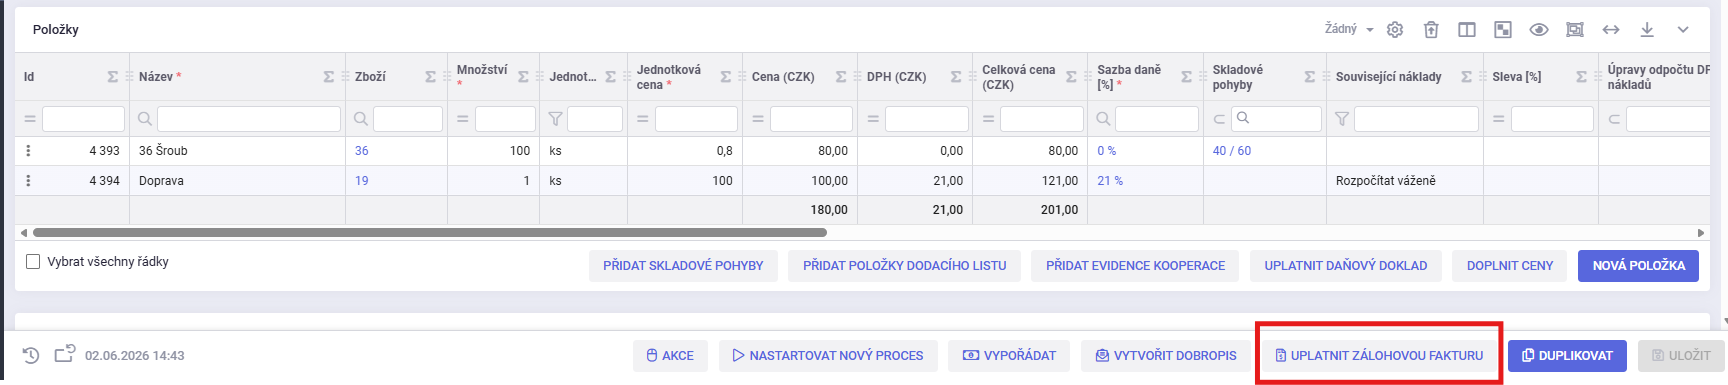This screenshot has width=1728, height=385.
Task: Click Přidat skladové pohyby button
Action: 683,266
